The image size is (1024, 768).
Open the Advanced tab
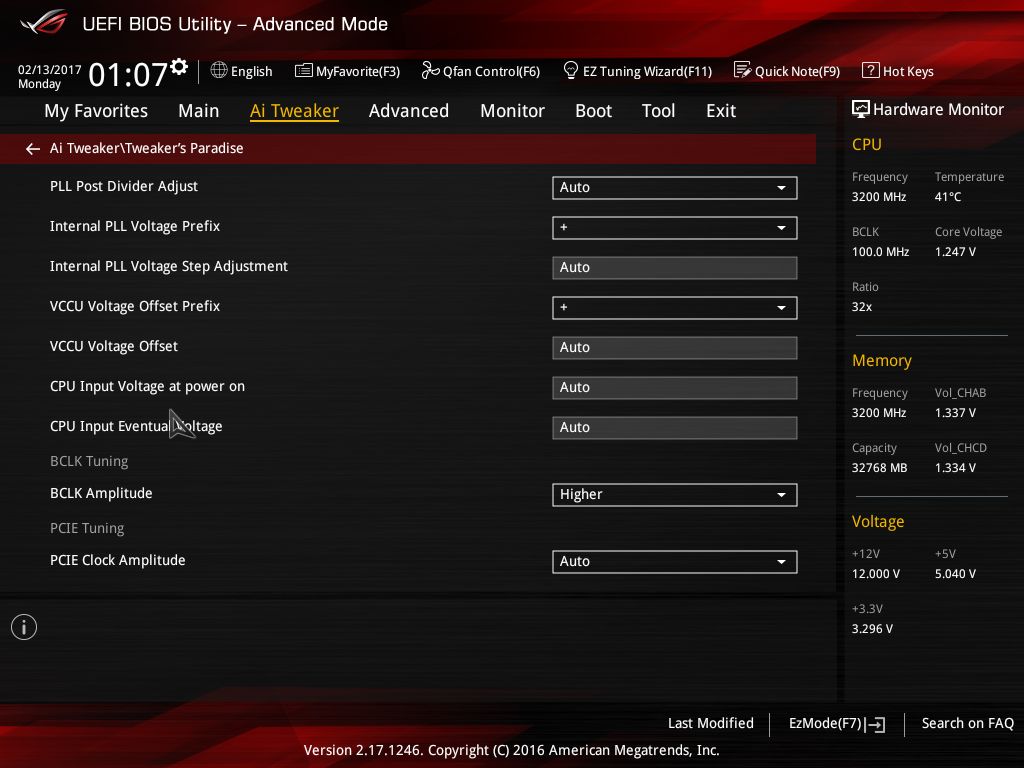(x=409, y=111)
